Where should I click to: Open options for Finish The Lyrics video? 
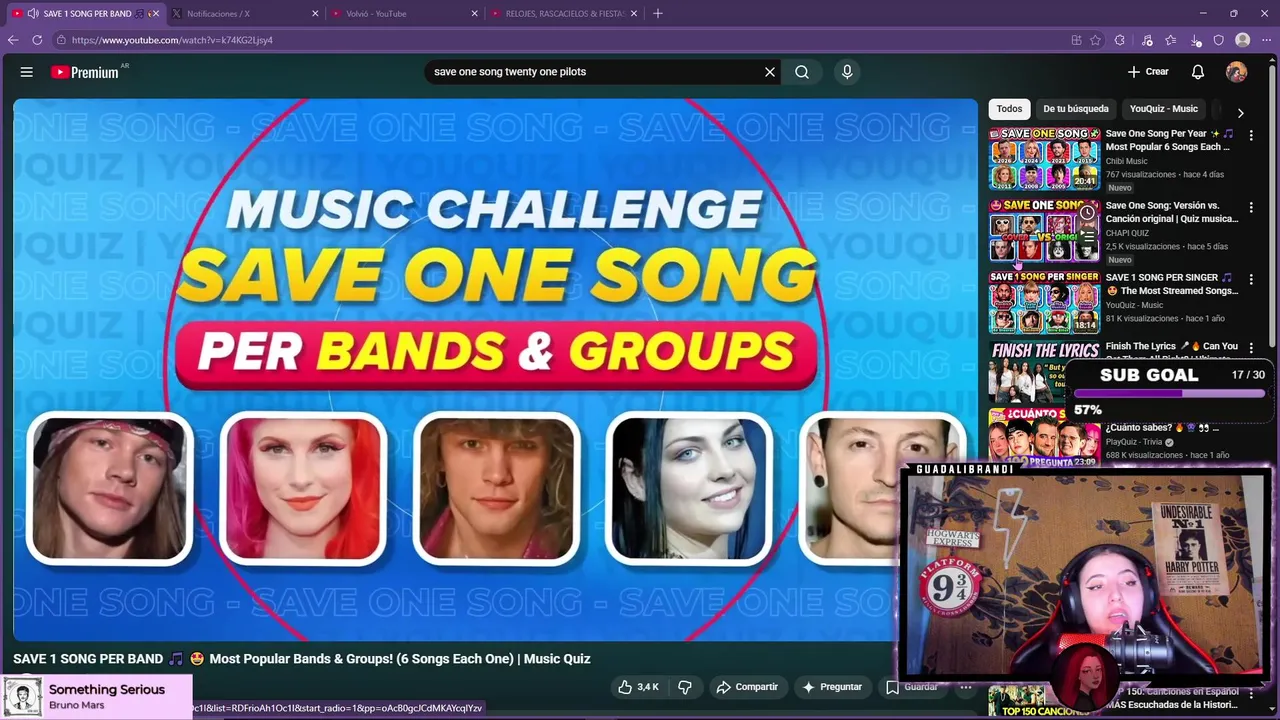1251,348
